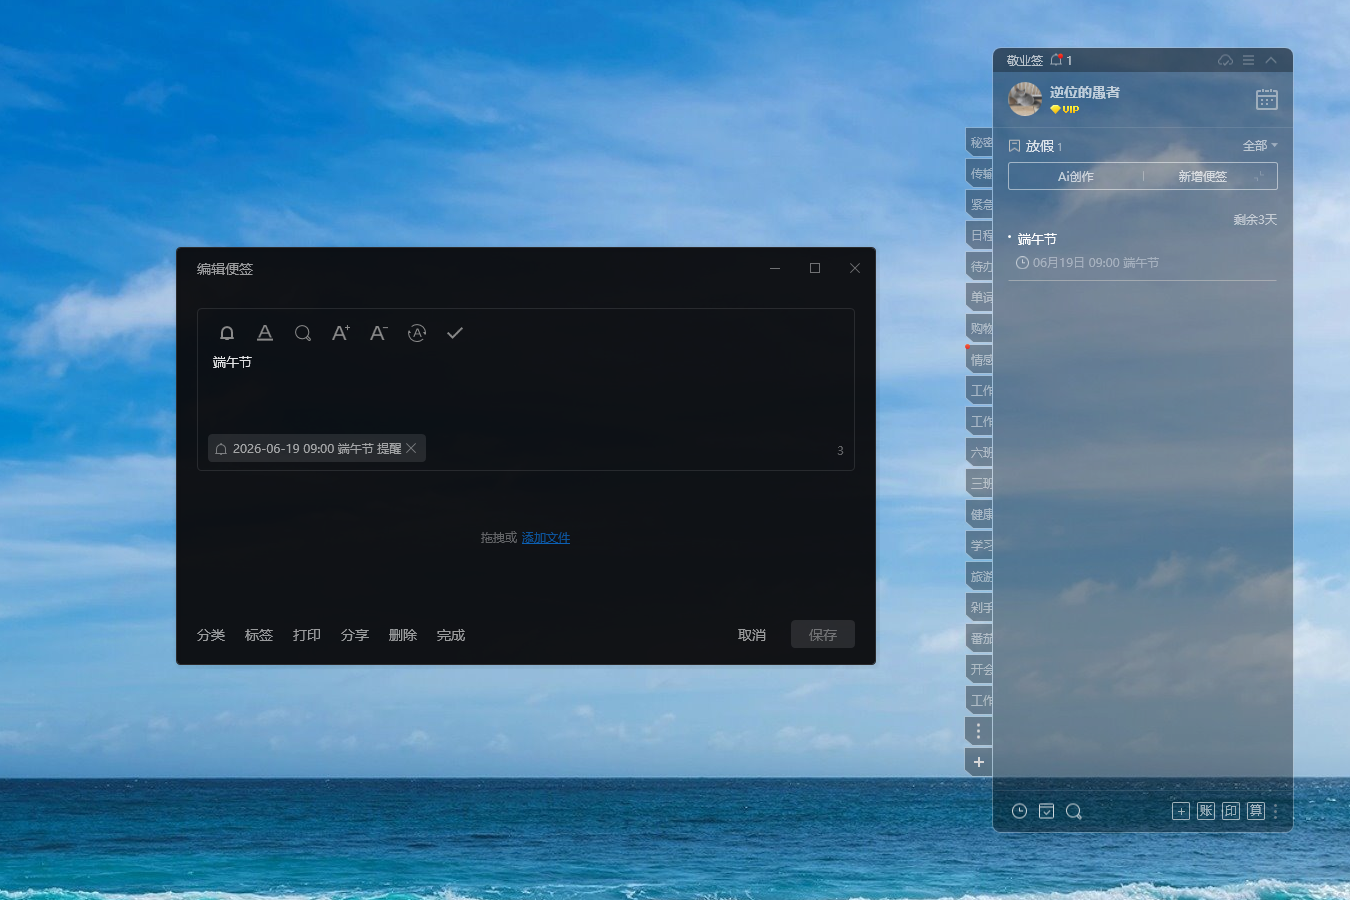The image size is (1350, 900).
Task: Open notification bell in 敬业签 title bar
Action: pyautogui.click(x=1056, y=60)
